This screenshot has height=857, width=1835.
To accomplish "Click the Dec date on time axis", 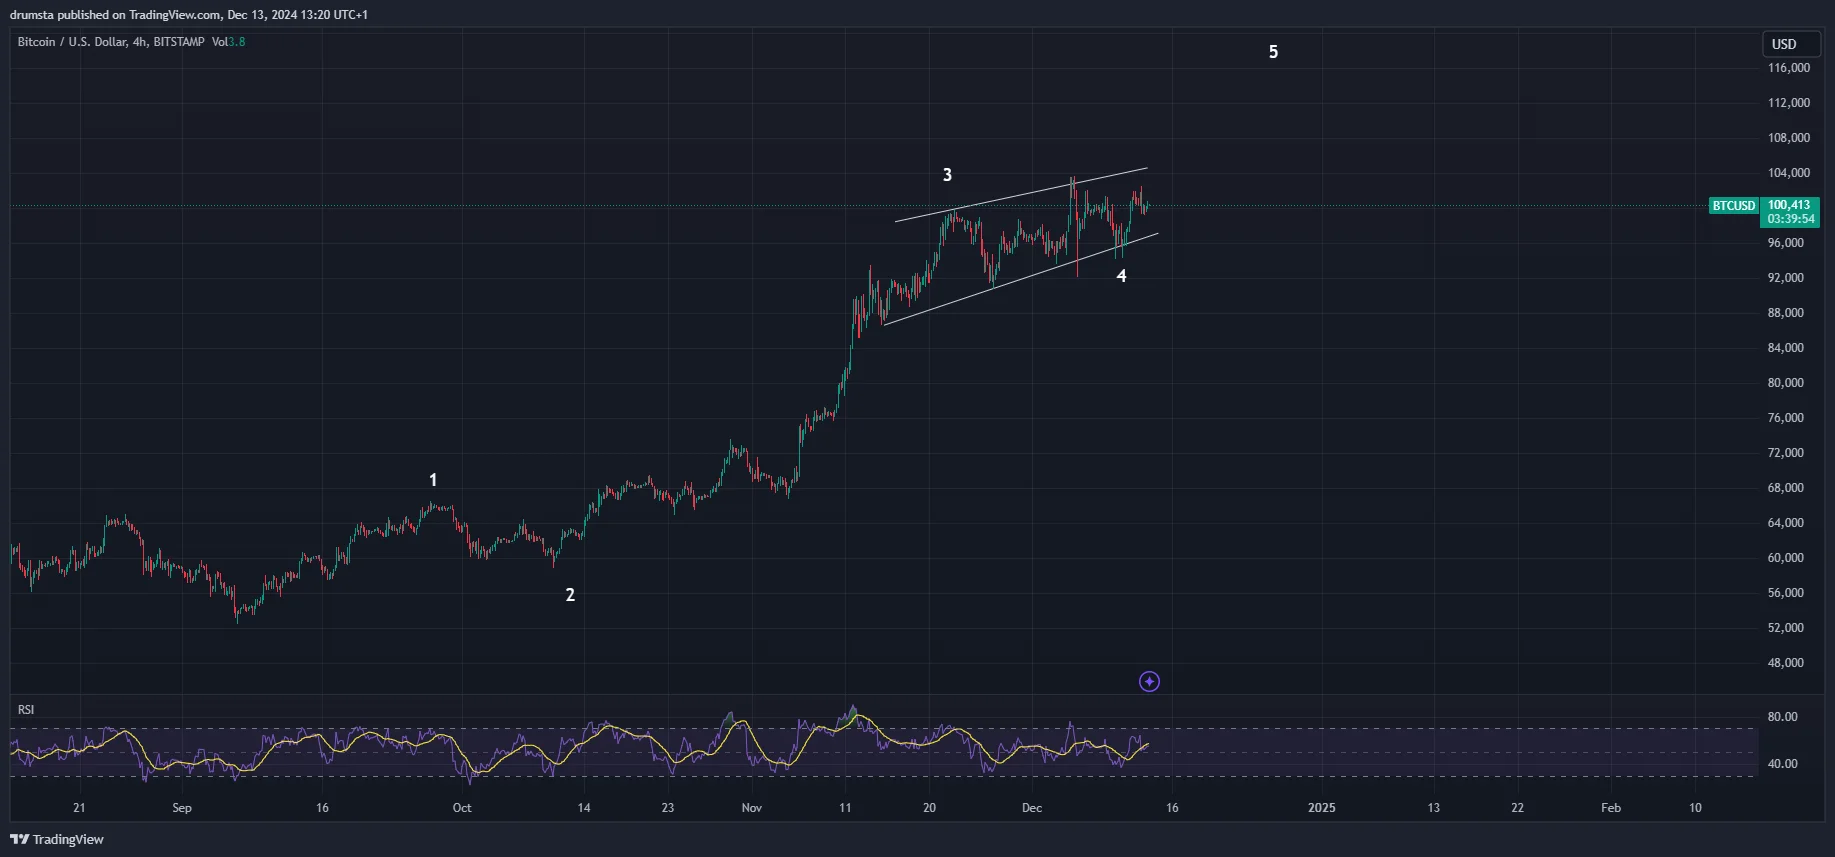I will tap(1032, 808).
